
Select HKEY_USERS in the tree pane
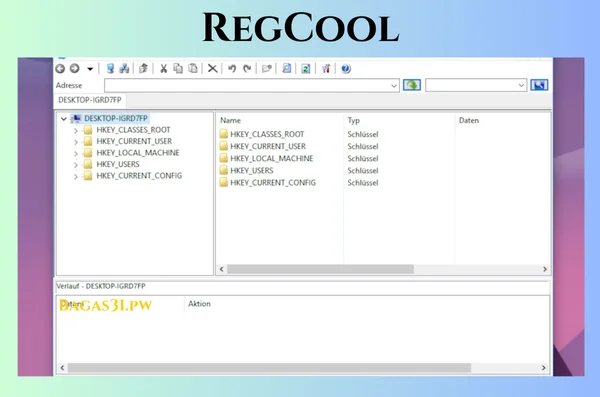click(x=118, y=164)
